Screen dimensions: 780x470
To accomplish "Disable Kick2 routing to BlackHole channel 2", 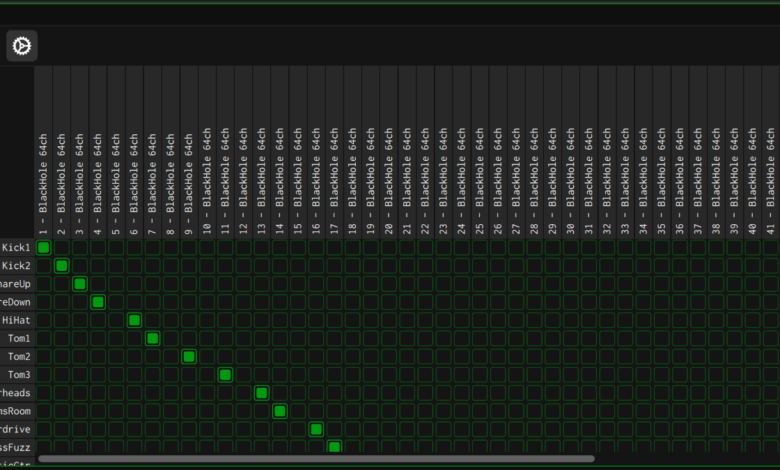I will click(x=61, y=266).
